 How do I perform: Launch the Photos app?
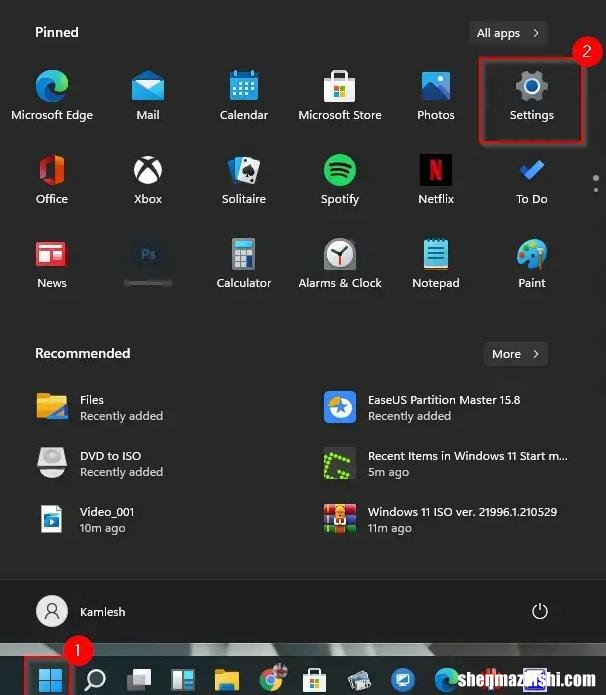[436, 95]
